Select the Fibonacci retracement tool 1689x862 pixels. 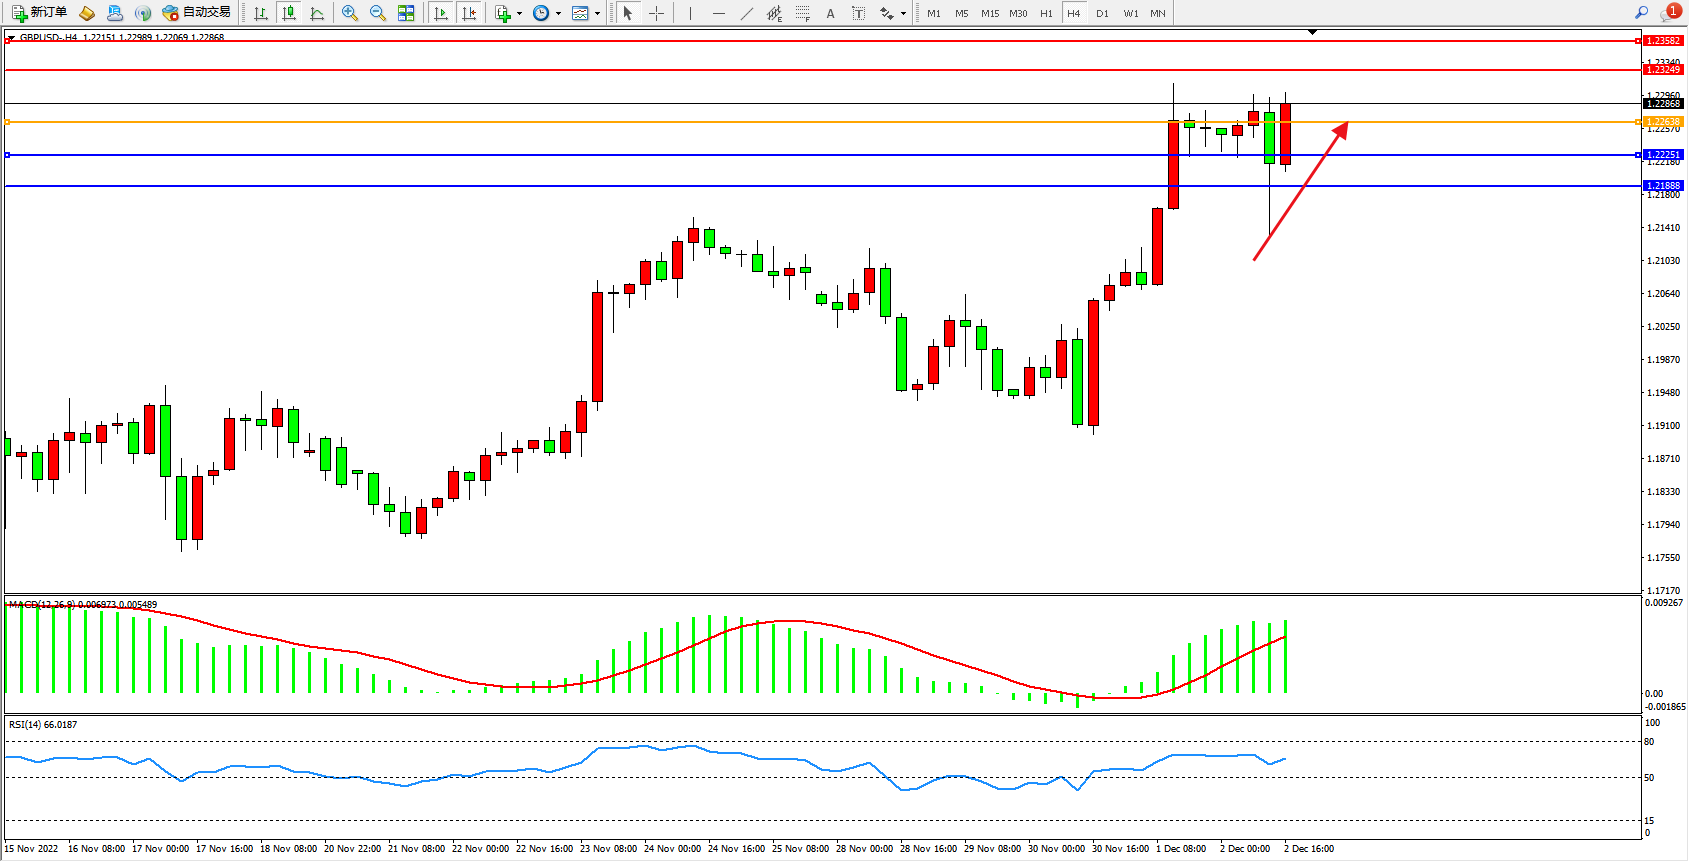point(802,13)
